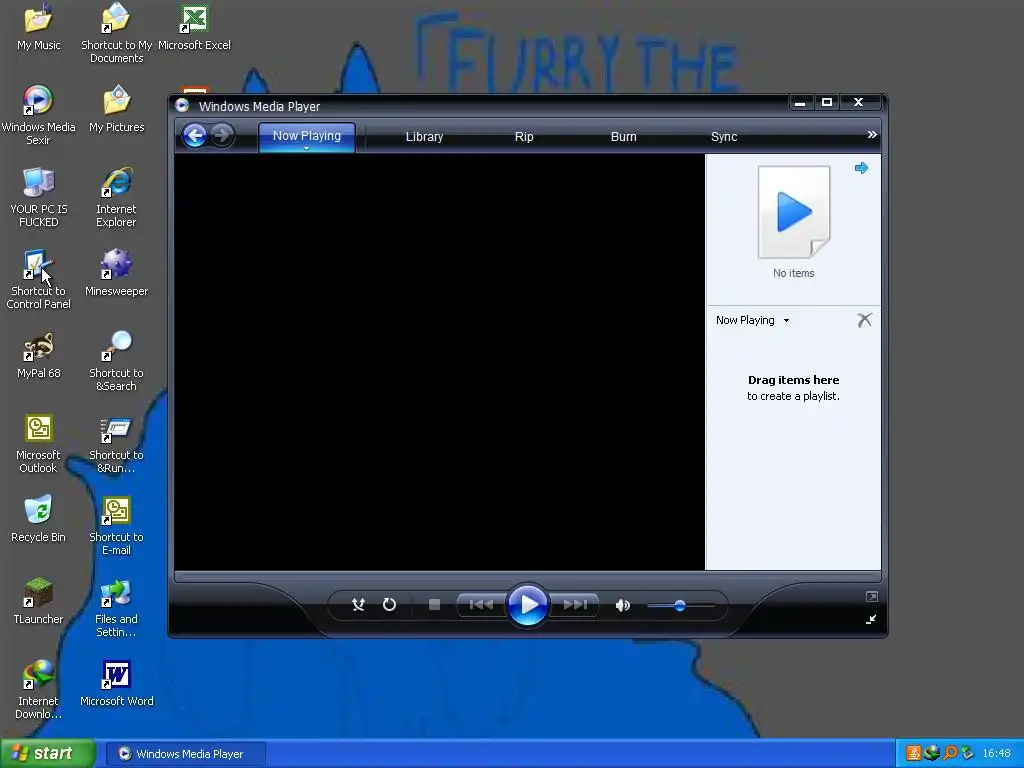Image resolution: width=1024 pixels, height=768 pixels.
Task: Click the Media Player title bar icon
Action: pyautogui.click(x=182, y=105)
